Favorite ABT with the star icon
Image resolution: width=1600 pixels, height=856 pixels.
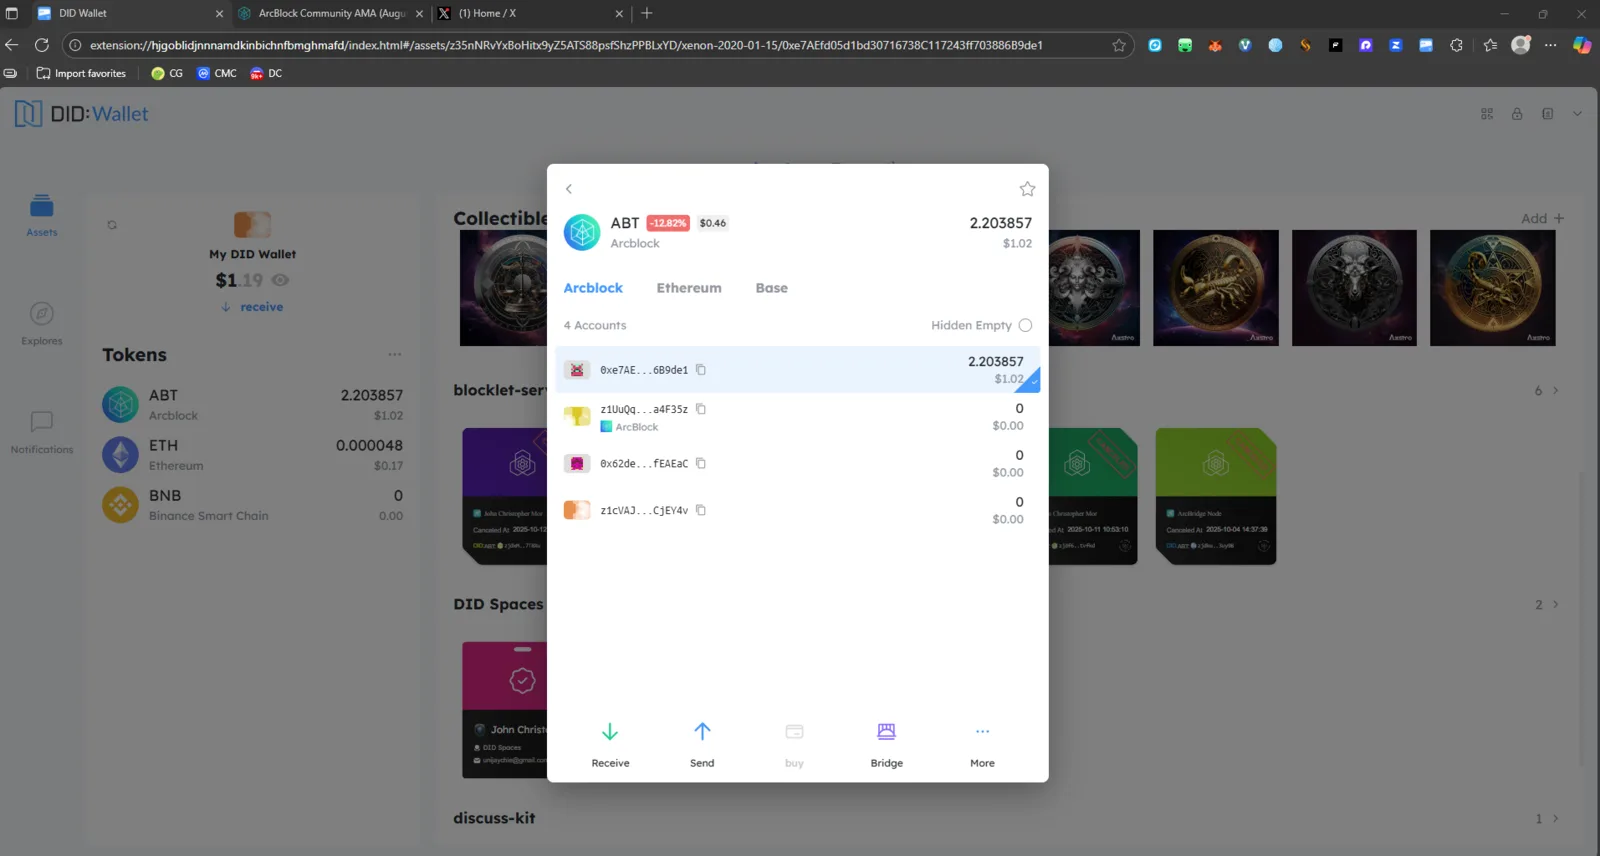click(x=1027, y=189)
